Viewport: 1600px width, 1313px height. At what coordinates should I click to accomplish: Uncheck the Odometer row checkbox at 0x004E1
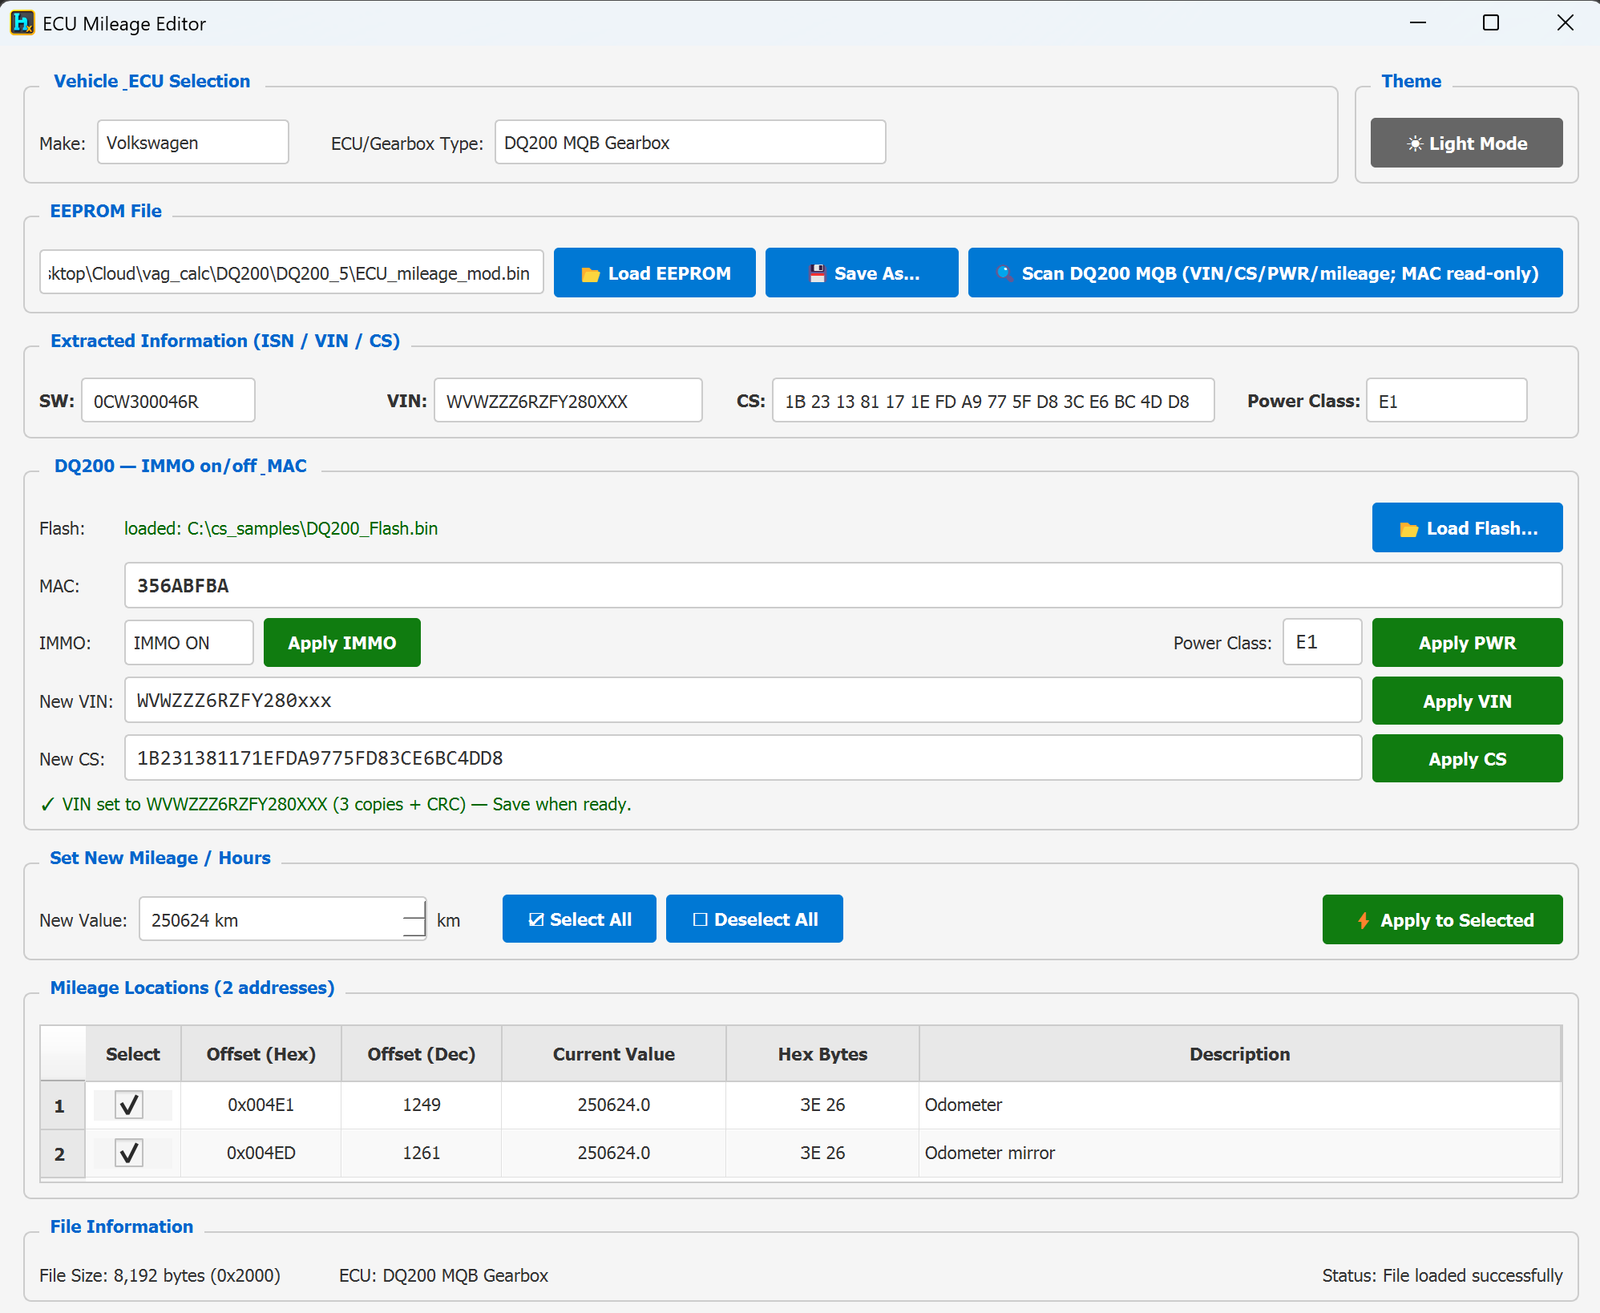(129, 1105)
